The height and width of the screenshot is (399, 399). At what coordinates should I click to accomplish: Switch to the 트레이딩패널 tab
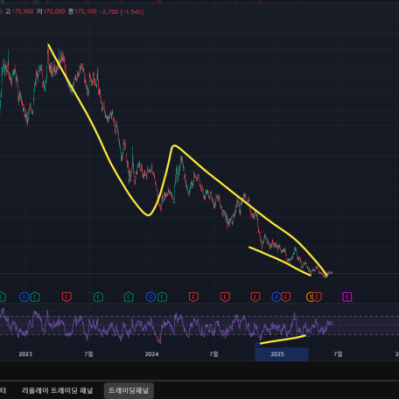[x=129, y=390]
